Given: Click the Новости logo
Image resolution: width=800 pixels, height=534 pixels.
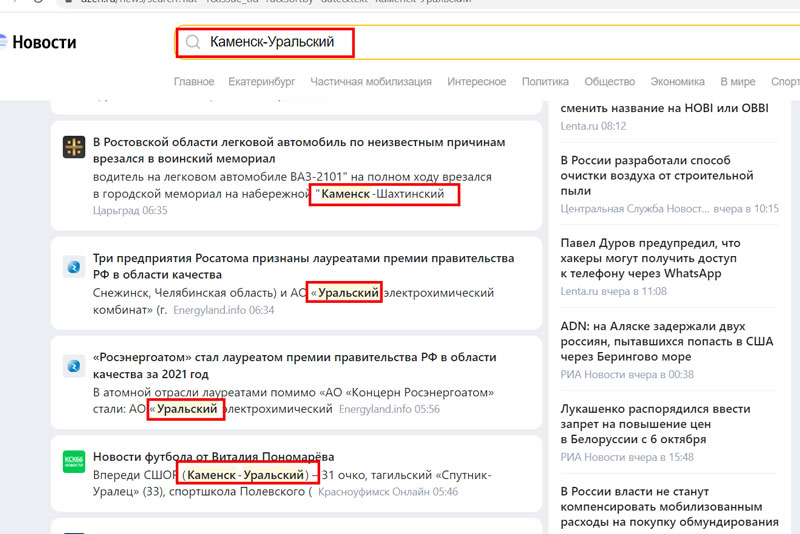Looking at the screenshot, I should (x=39, y=42).
